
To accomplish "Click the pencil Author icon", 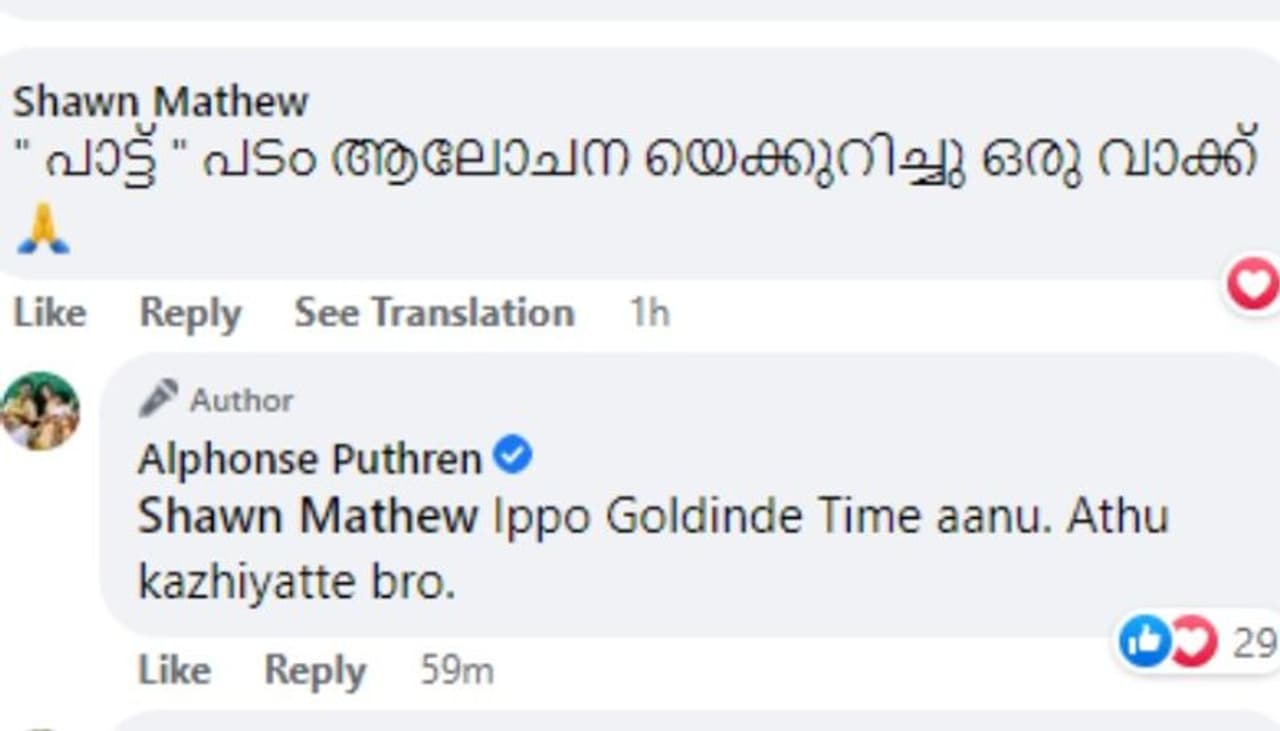I will (157, 399).
